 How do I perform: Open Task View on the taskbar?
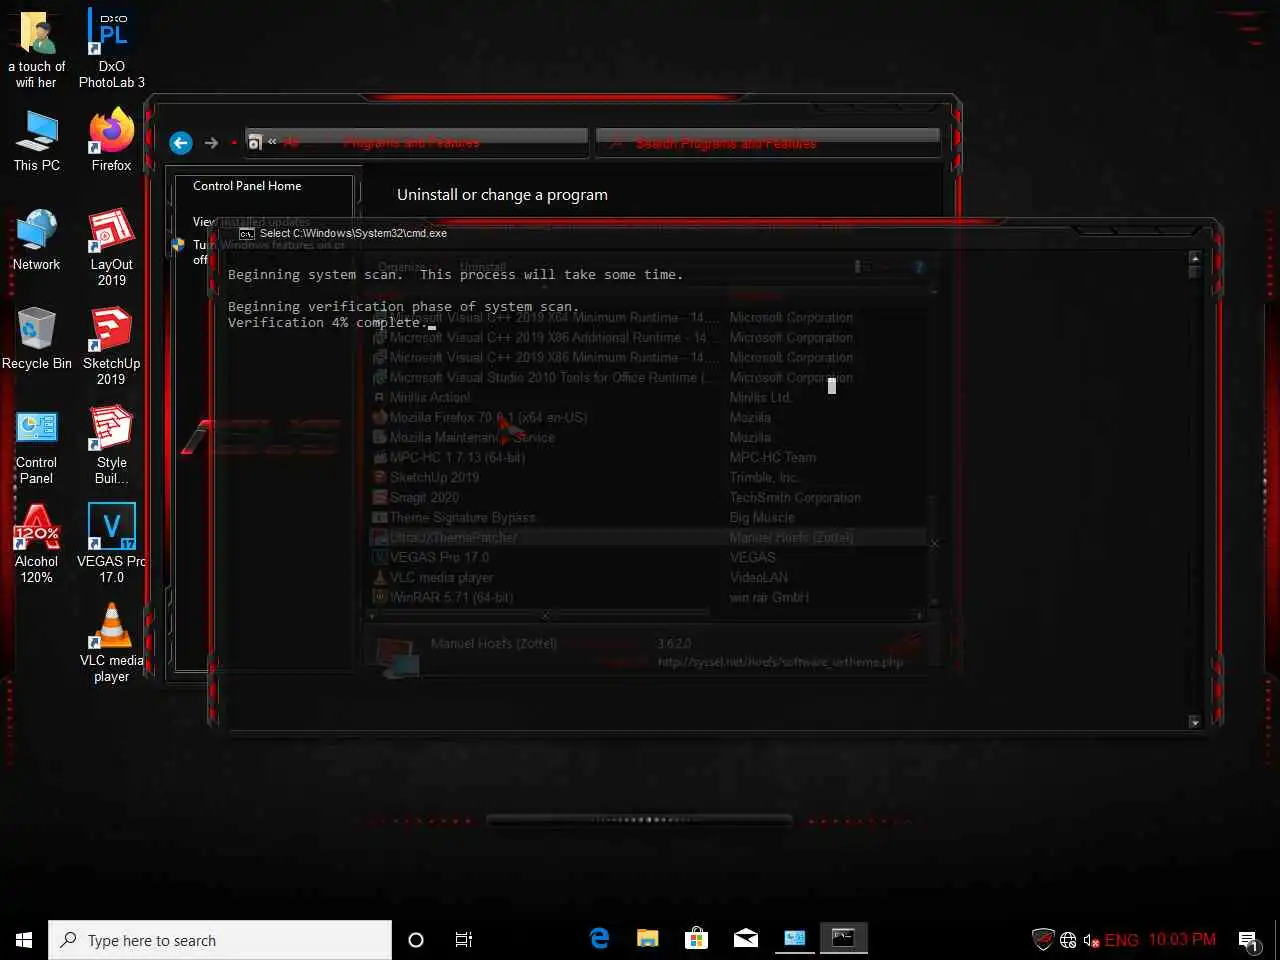click(464, 940)
